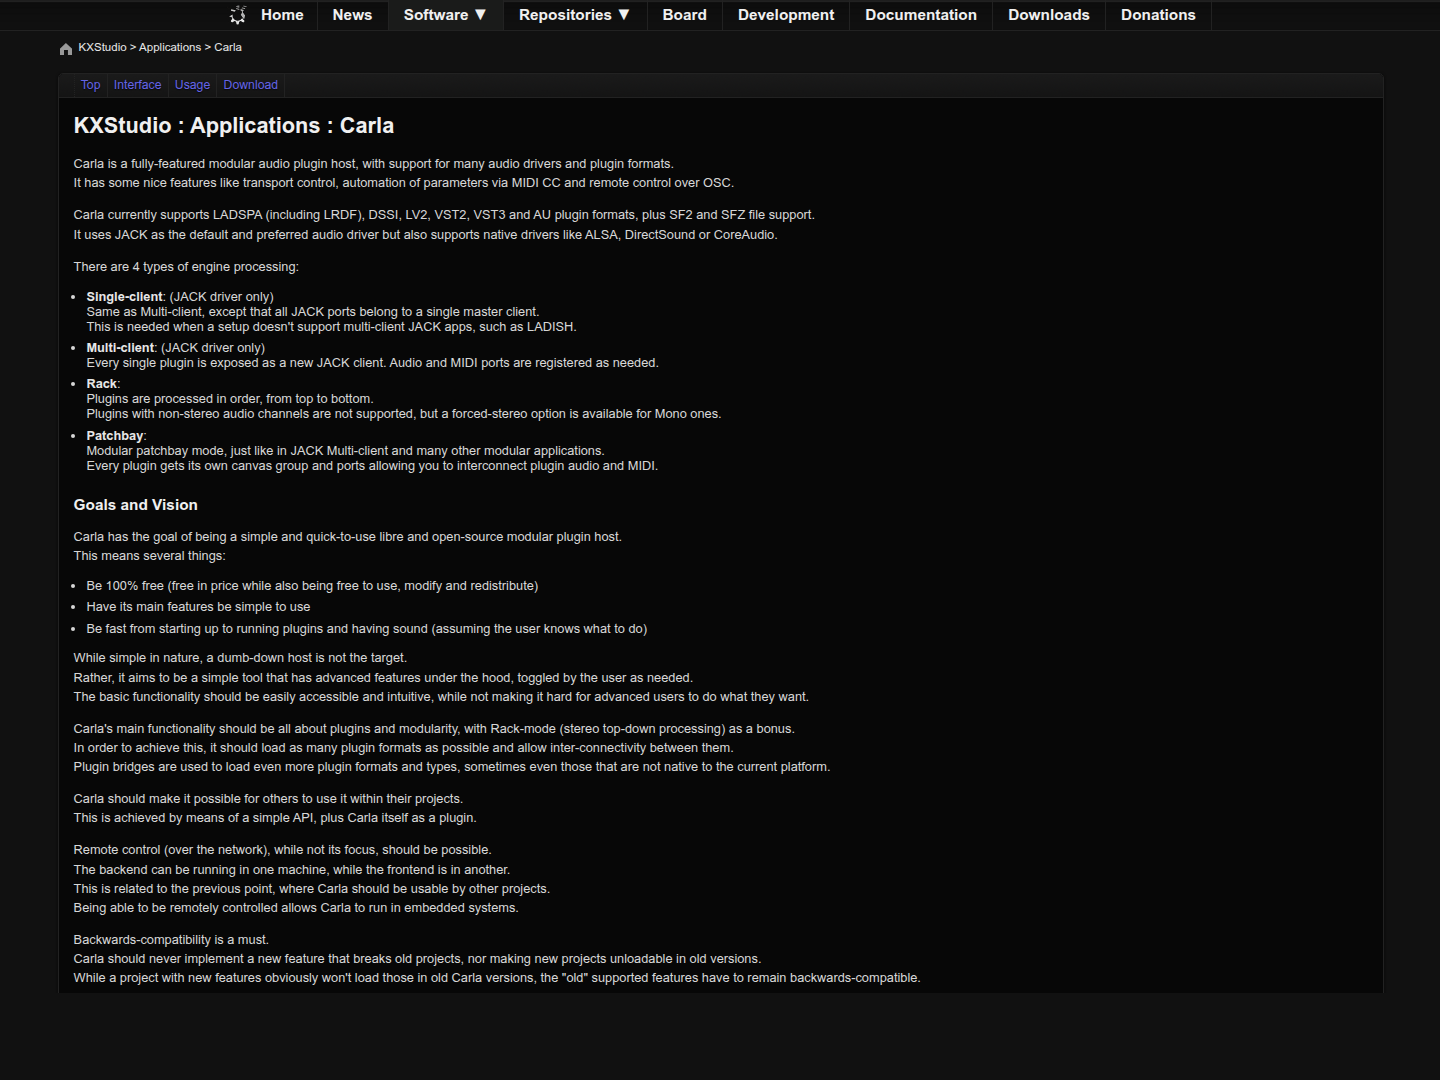The width and height of the screenshot is (1440, 1080).
Task: Click the line starting "Plugin bridges are used"
Action: coord(452,767)
